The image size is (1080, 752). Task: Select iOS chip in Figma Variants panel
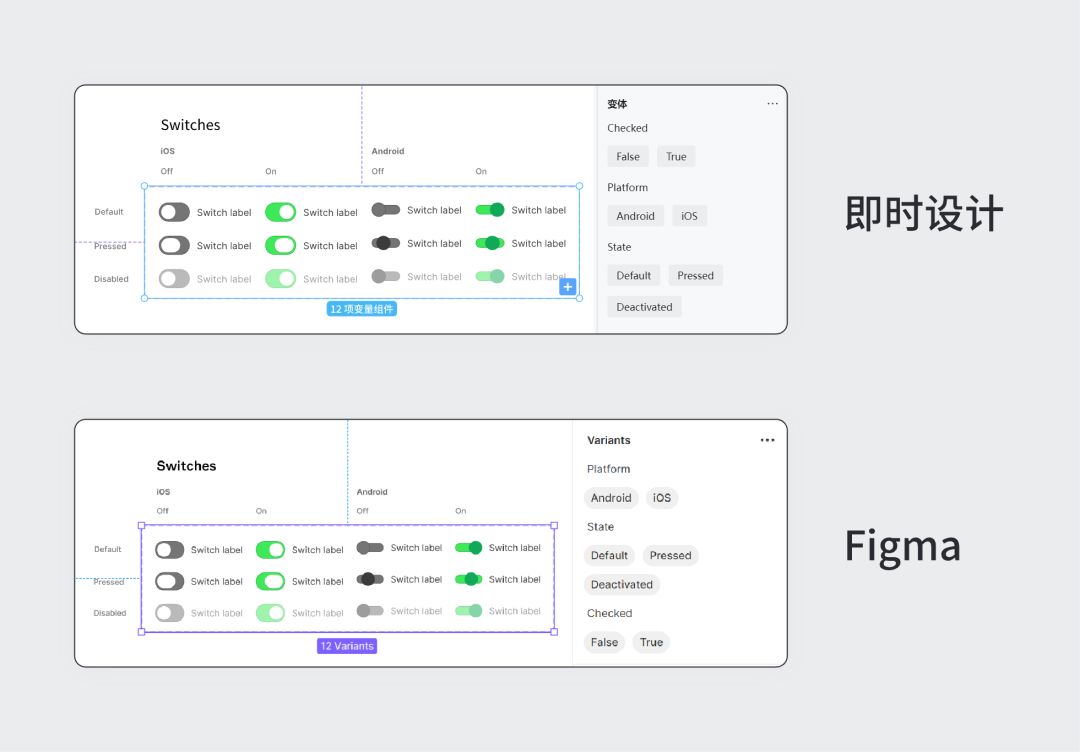tap(661, 498)
